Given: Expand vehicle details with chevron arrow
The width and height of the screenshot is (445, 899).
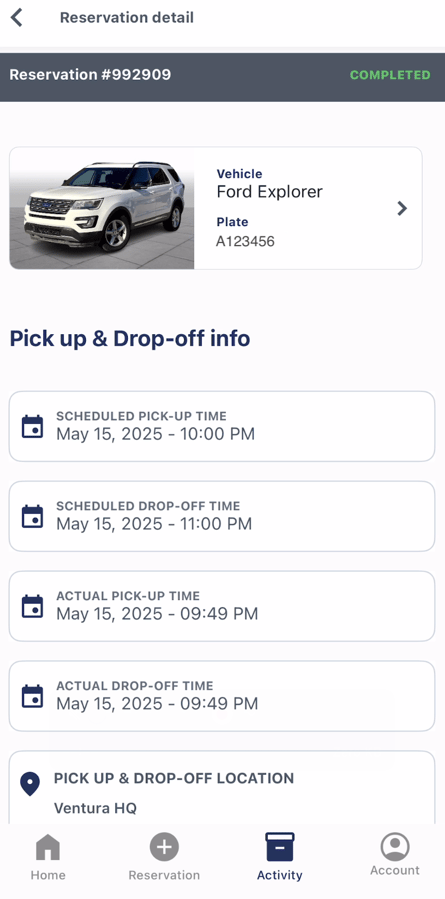Looking at the screenshot, I should (402, 208).
